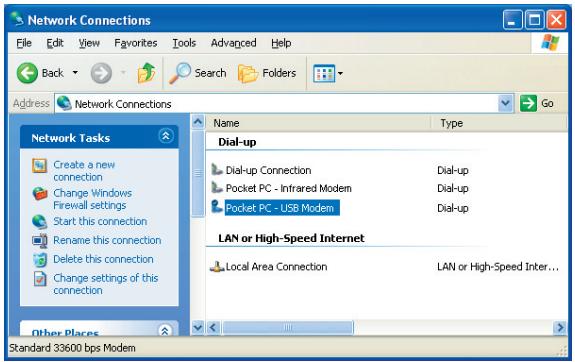Screen dimensions: 575x362
Task: Click the horizontal scrollbar left arrow
Action: 213,327
